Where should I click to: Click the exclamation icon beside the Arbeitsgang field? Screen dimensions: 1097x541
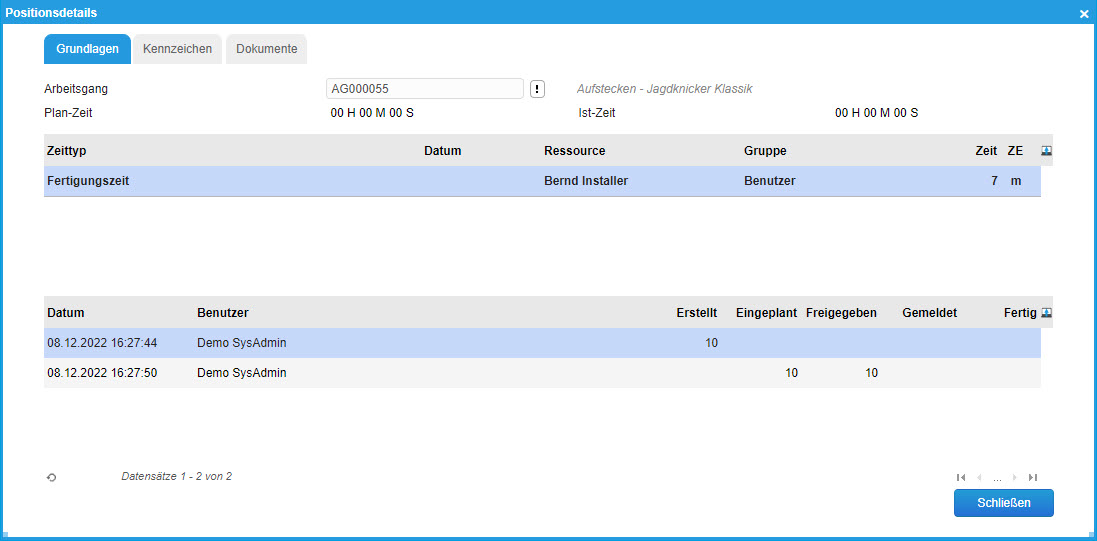point(537,89)
